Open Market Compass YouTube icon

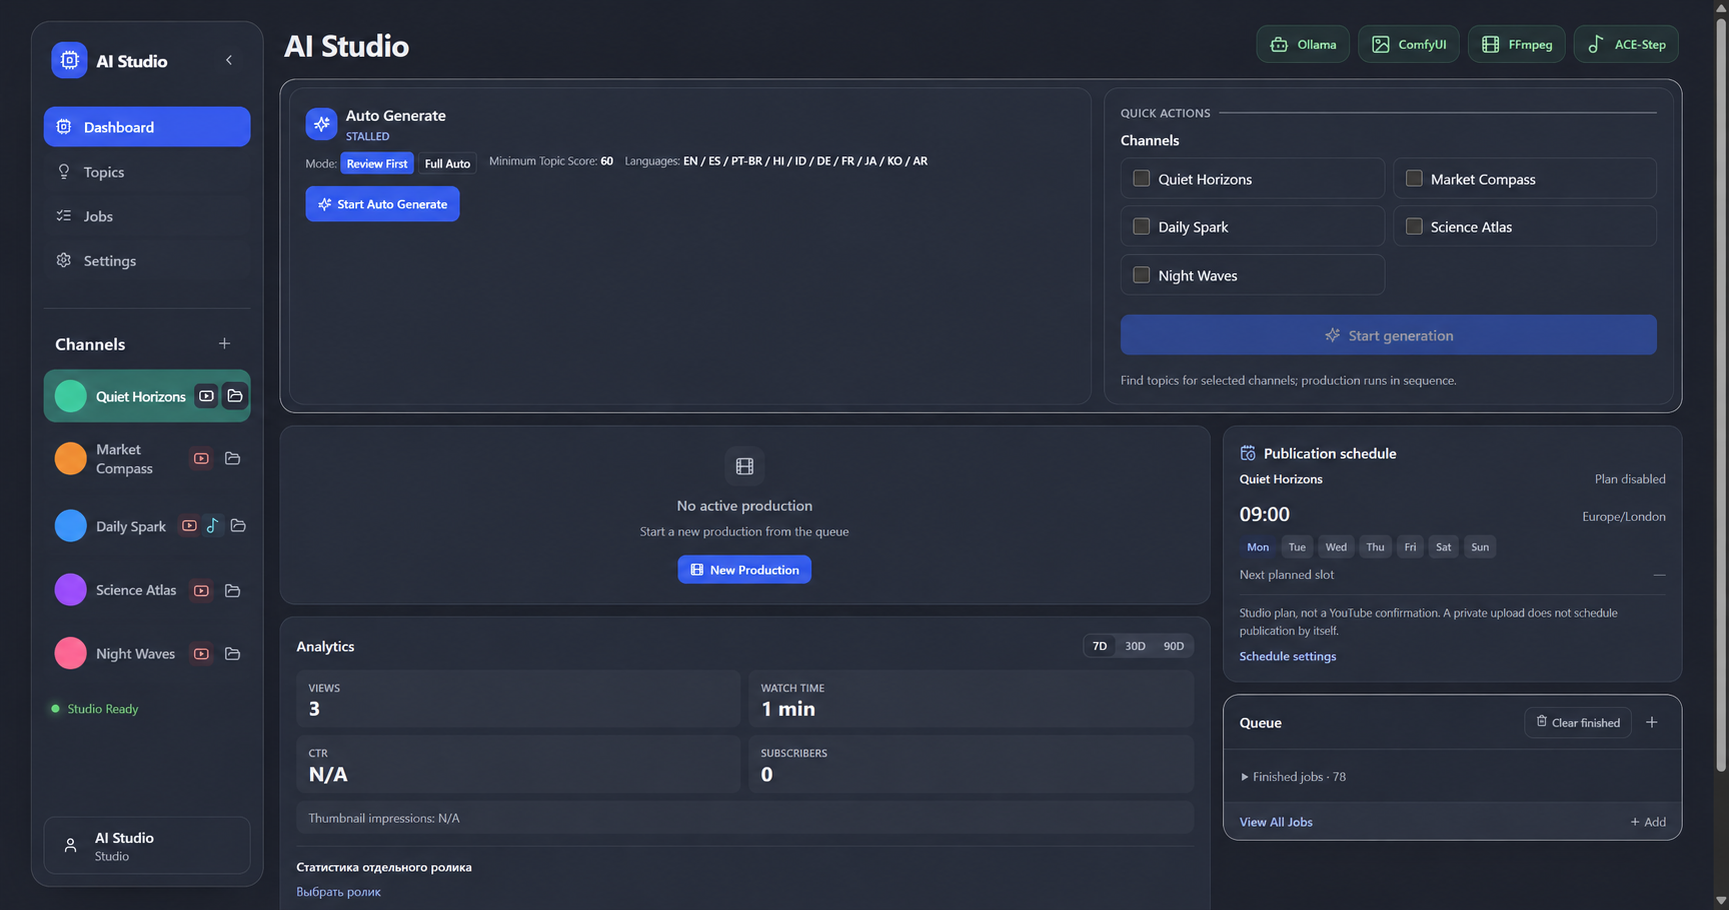coord(201,458)
